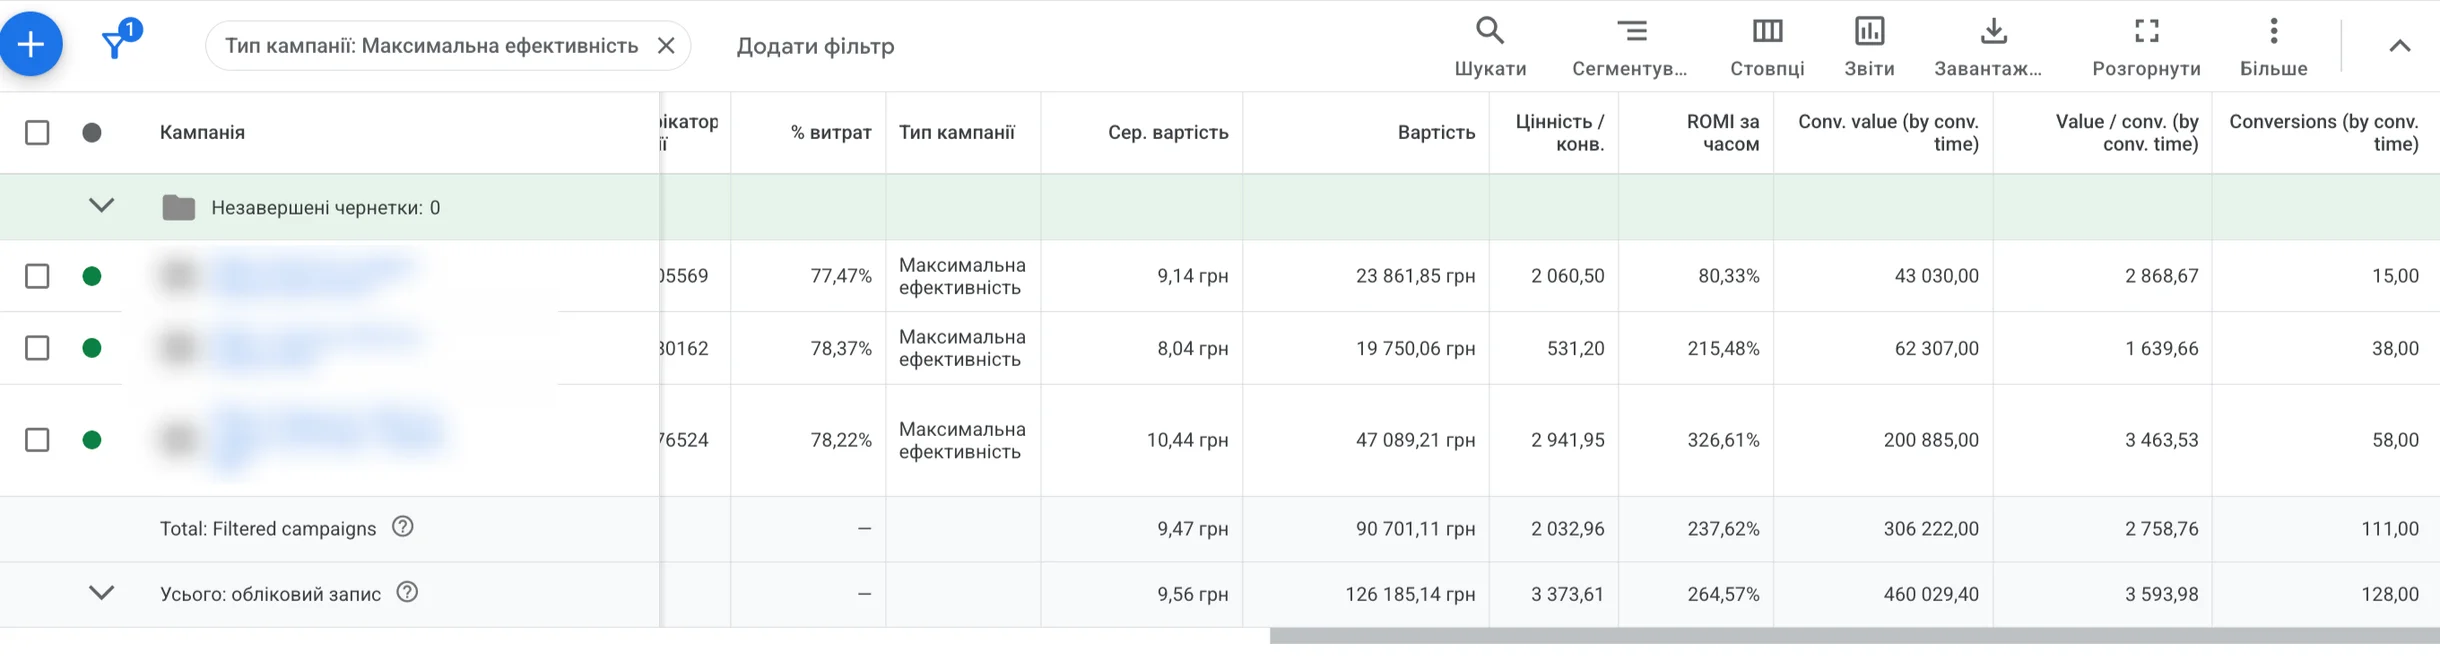The width and height of the screenshot is (2440, 671).
Task: Click account total ROMI 264,57%
Action: click(x=1723, y=594)
